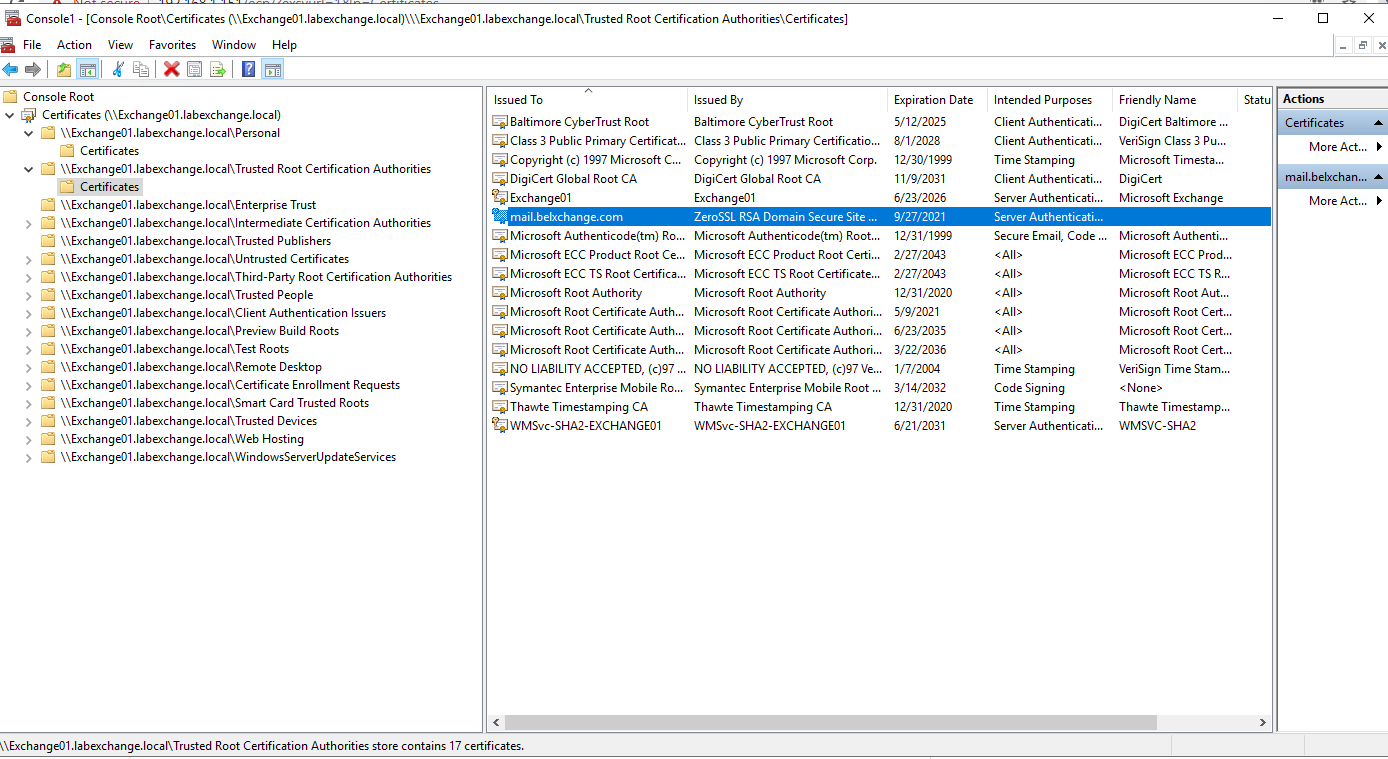This screenshot has height=759, width=1388.
Task: Open the Favorites menu
Action: tap(172, 45)
